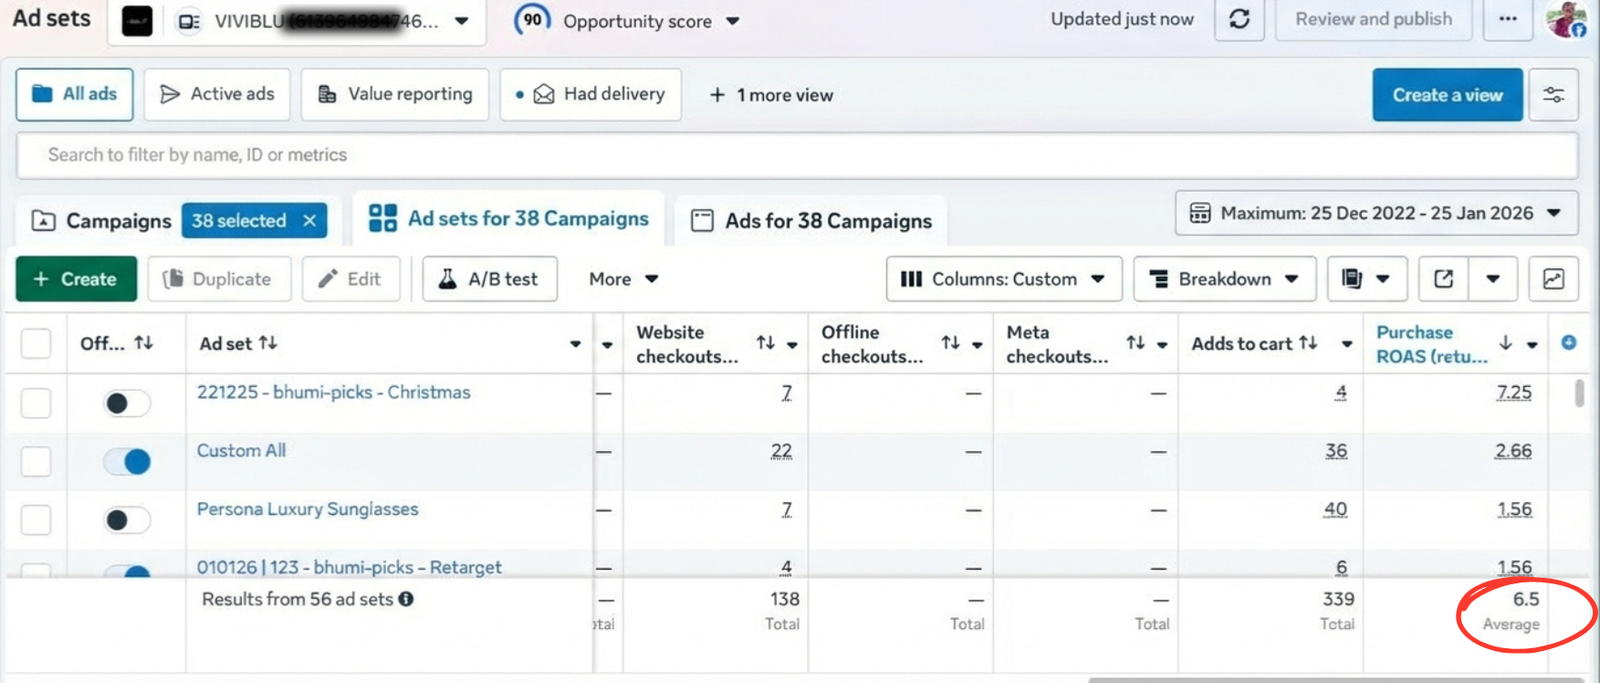Image resolution: width=1600 pixels, height=683 pixels.
Task: Click the Opportunity score 90 circle
Action: [x=533, y=20]
